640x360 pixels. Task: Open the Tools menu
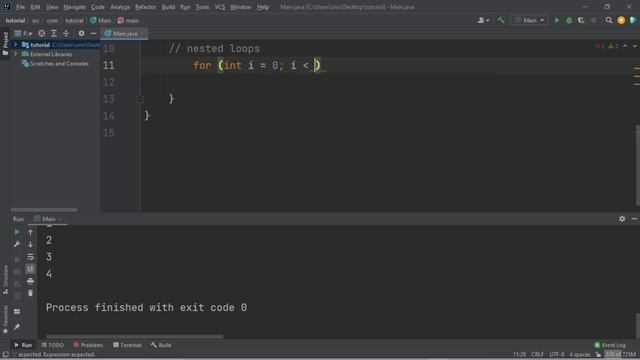tap(202, 7)
